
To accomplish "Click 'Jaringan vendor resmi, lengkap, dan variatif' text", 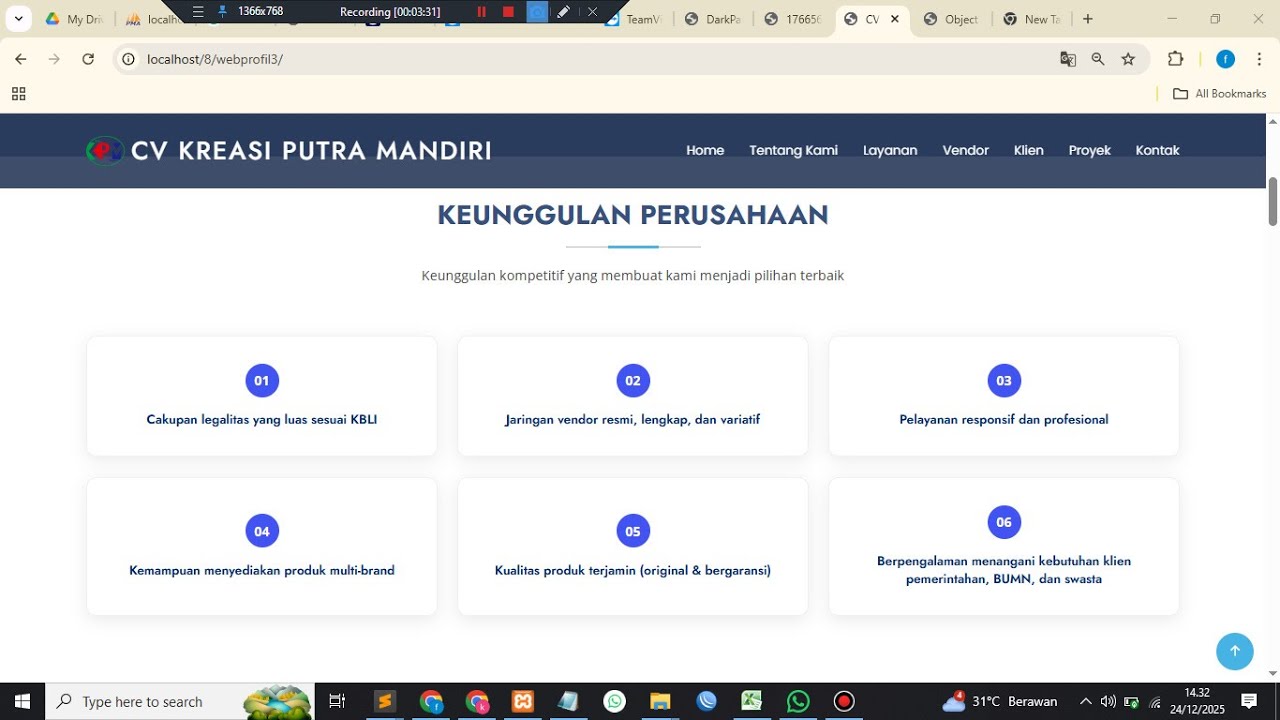I will point(633,420).
